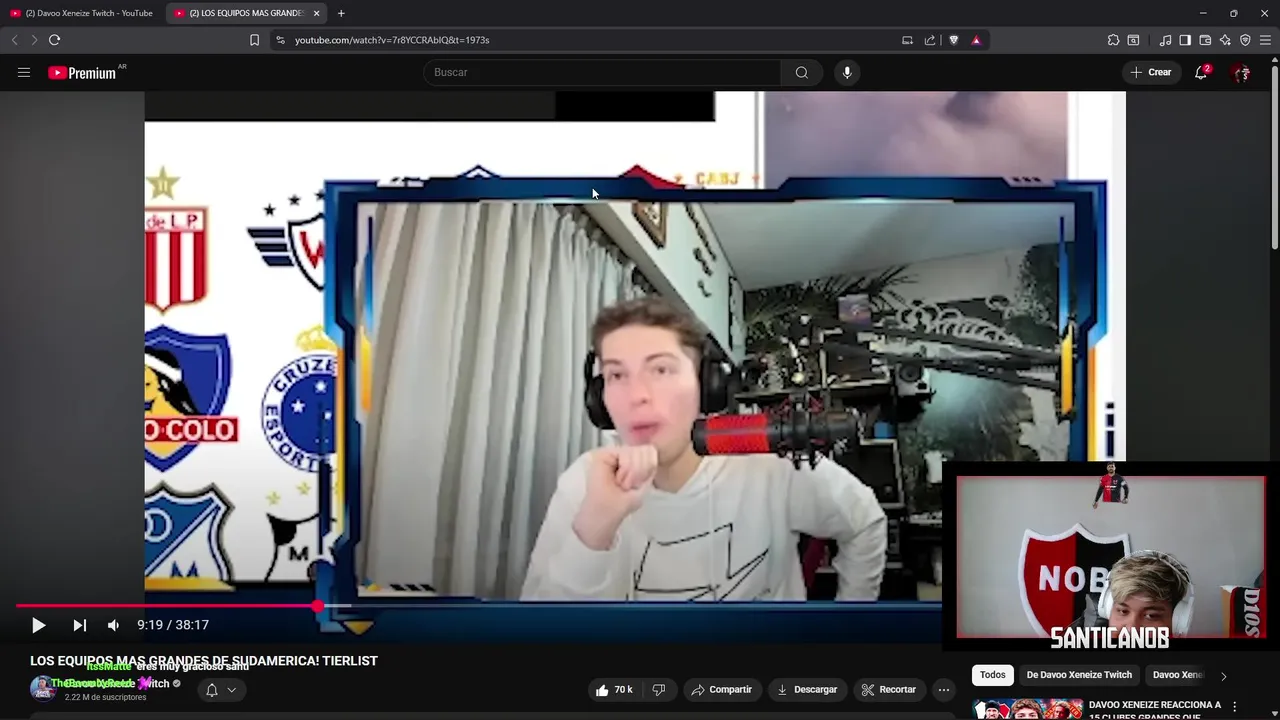
Task: Reload the current page
Action: (x=54, y=40)
